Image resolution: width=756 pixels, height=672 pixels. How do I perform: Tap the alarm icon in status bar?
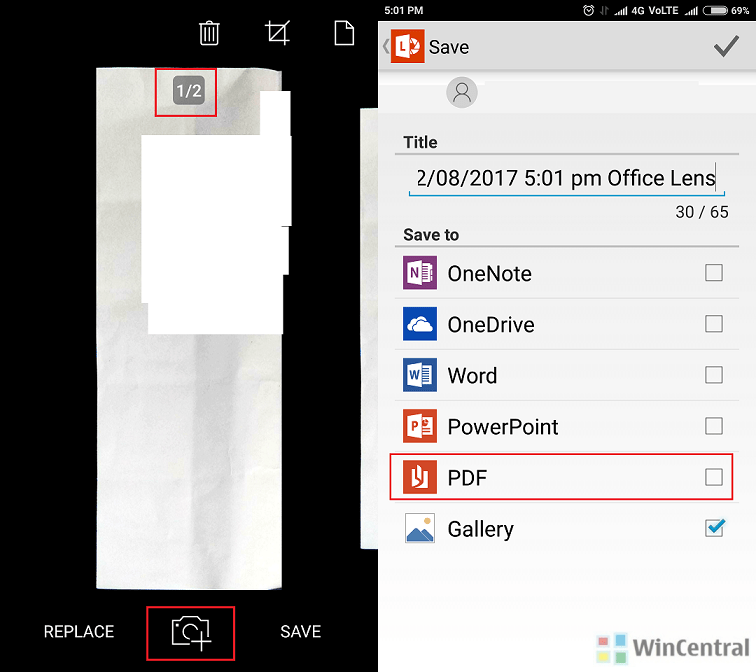[x=589, y=11]
